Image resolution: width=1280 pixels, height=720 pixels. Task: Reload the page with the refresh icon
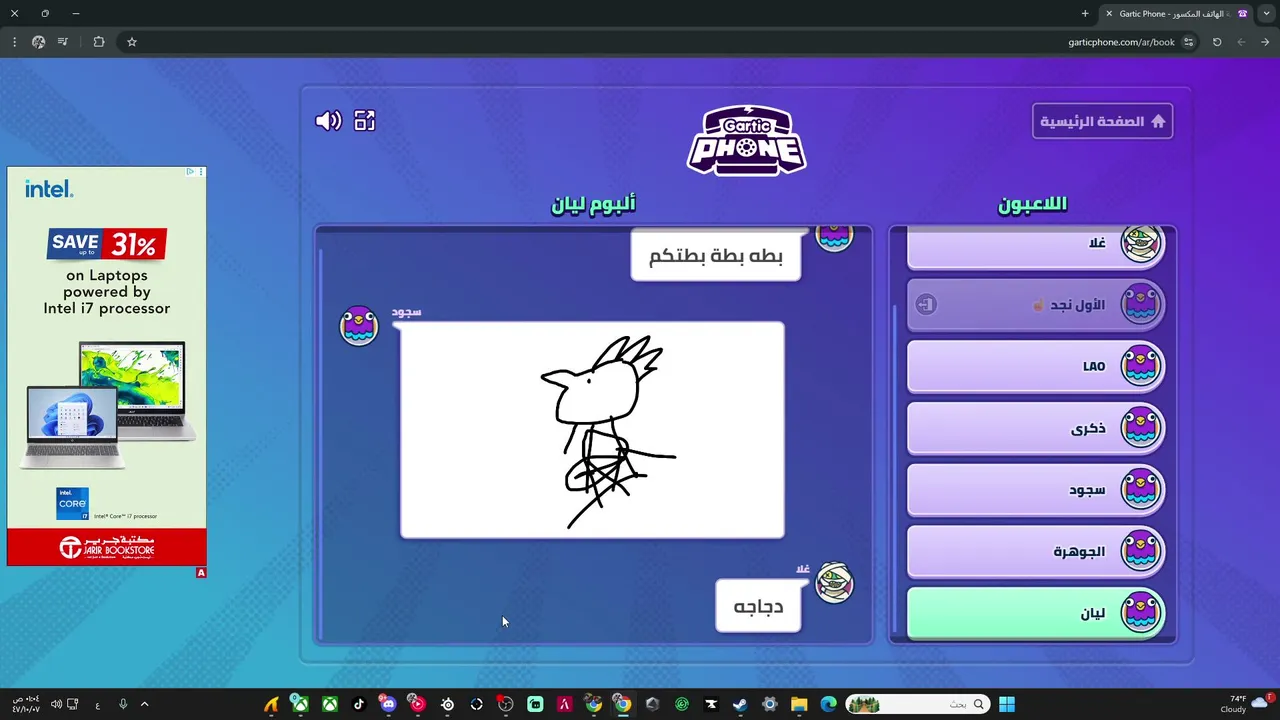(x=1217, y=42)
